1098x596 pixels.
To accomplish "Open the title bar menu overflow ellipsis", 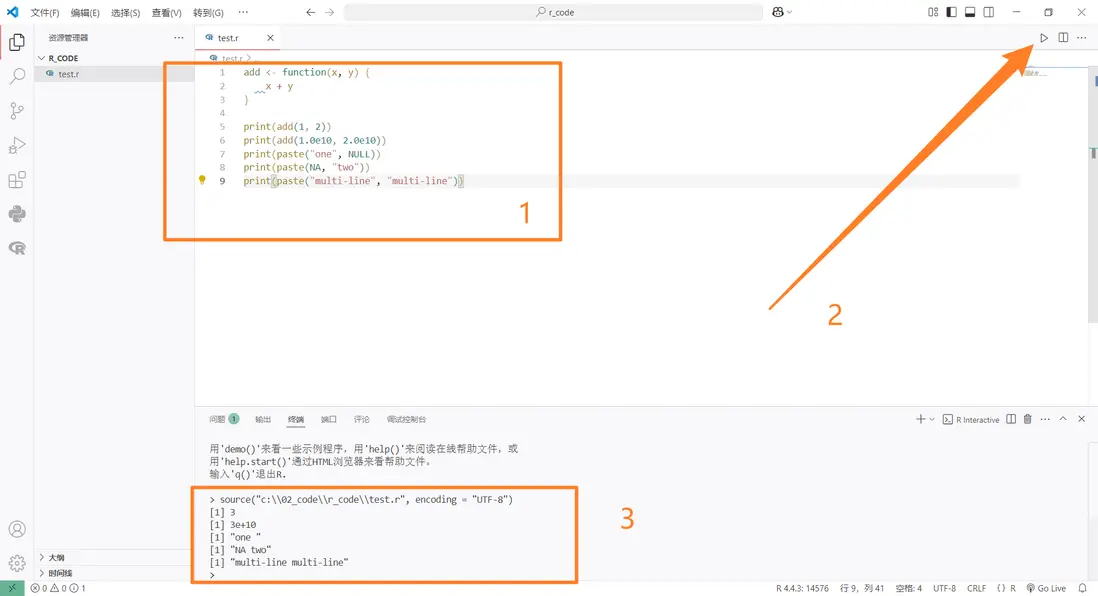I will (x=243, y=12).
